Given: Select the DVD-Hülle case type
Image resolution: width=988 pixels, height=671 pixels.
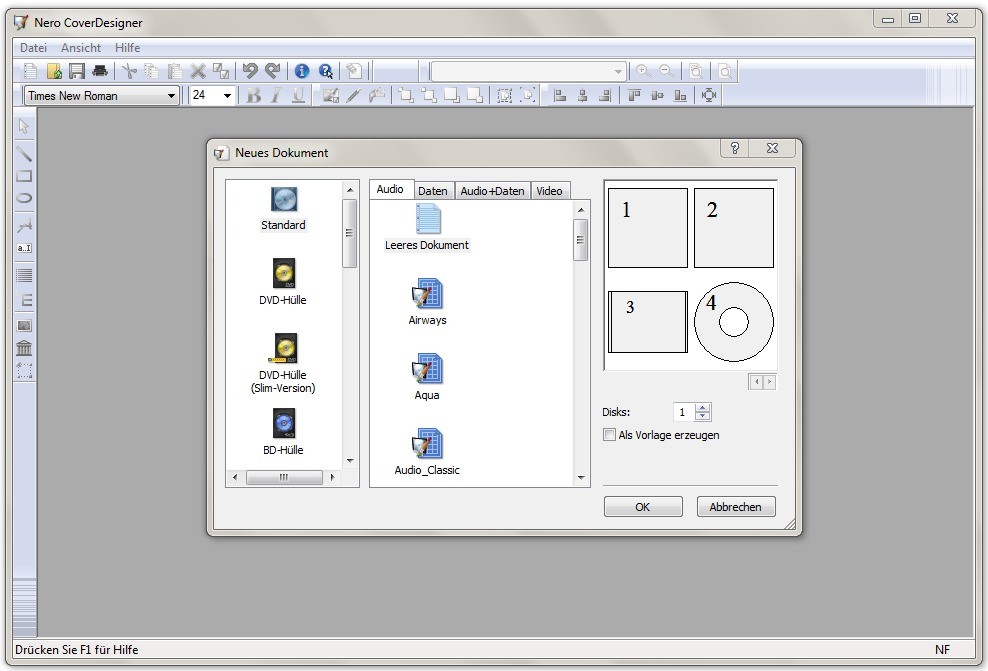Looking at the screenshot, I should pos(283,281).
